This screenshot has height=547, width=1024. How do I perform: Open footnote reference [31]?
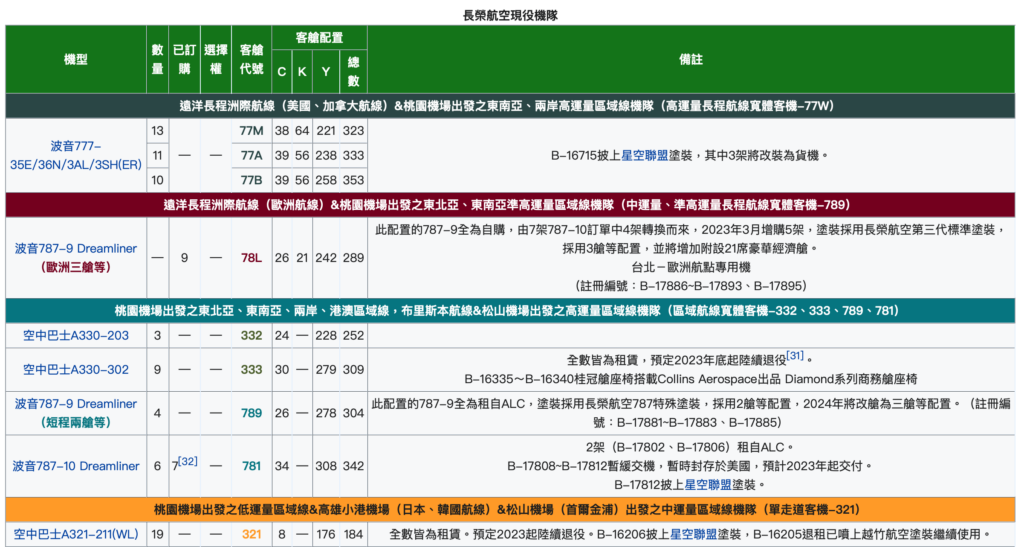795,356
